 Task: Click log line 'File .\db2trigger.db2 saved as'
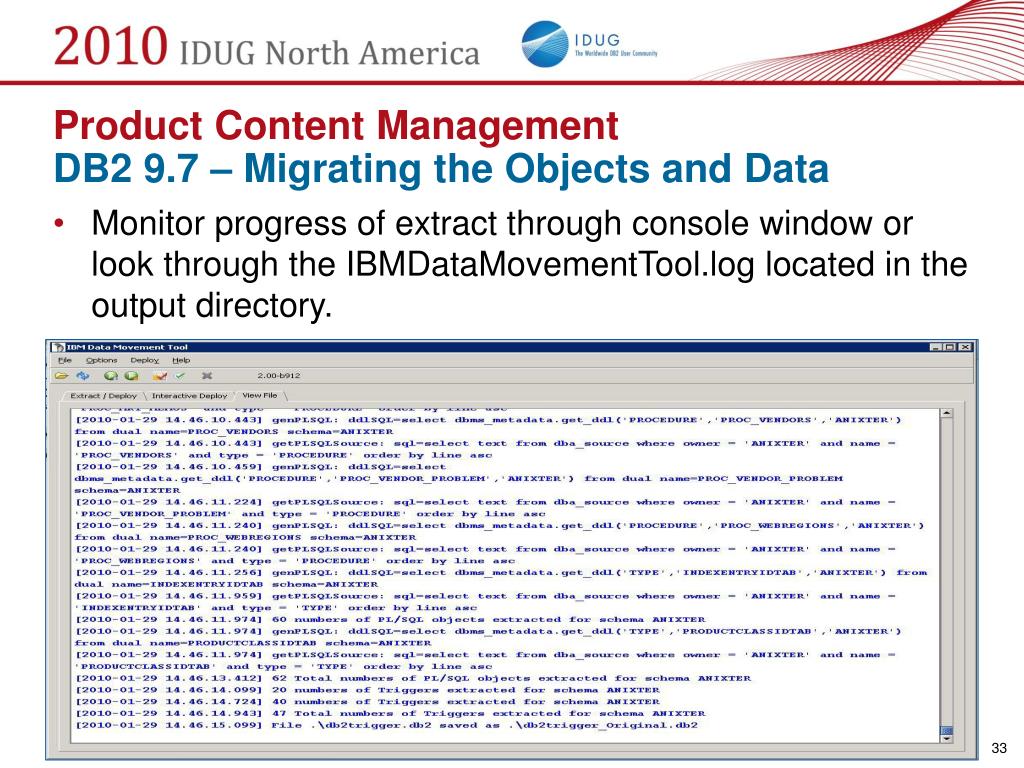coord(387,726)
